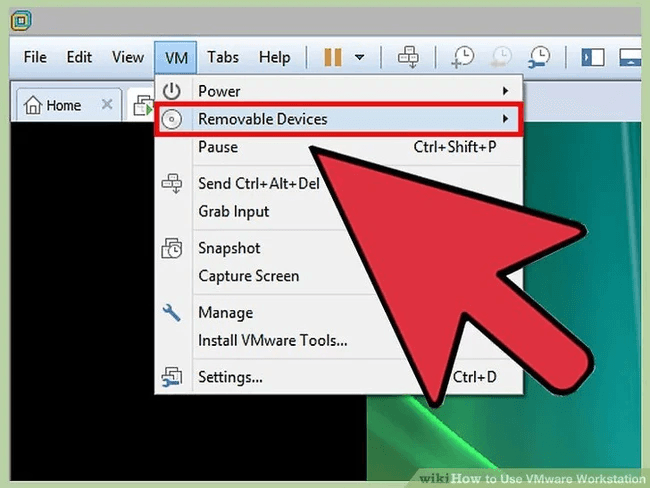Close the Home tab
650x488 pixels.
click(x=107, y=104)
